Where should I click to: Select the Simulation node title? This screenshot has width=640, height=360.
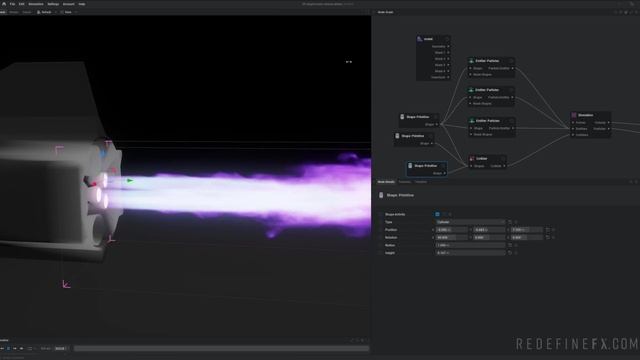[x=585, y=115]
